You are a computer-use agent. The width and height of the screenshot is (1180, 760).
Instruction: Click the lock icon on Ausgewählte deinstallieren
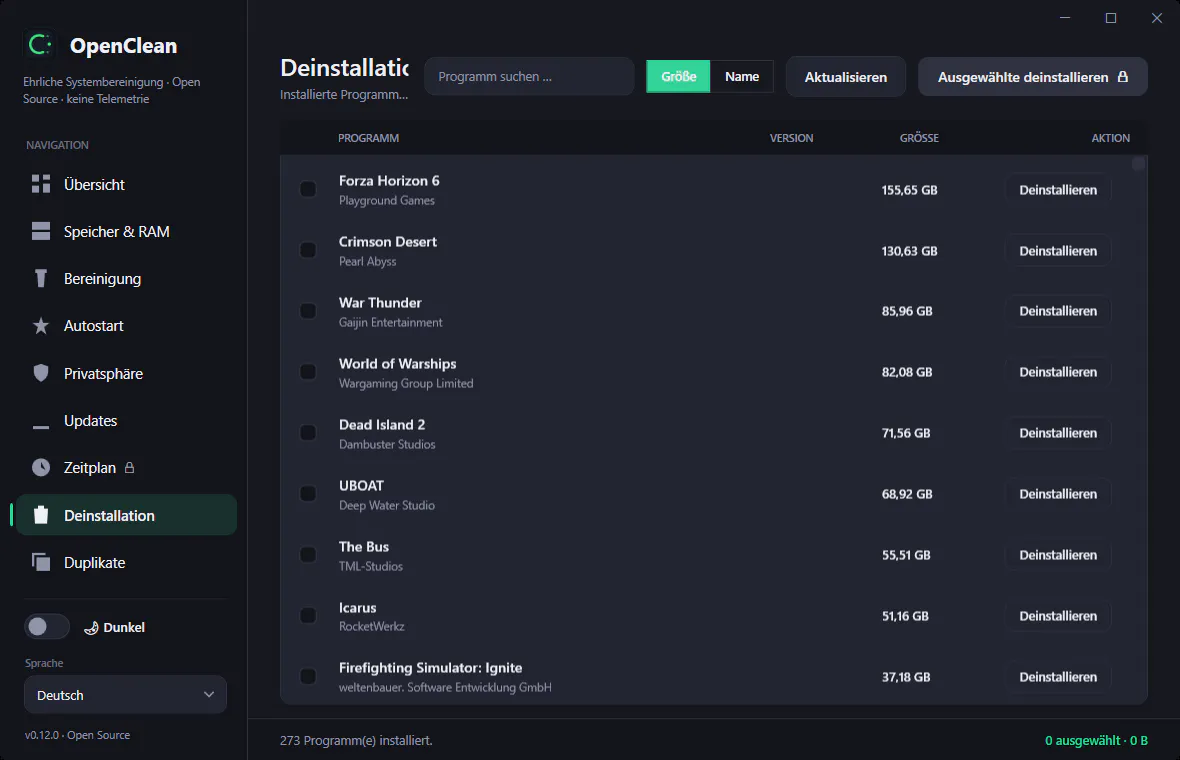(1123, 77)
